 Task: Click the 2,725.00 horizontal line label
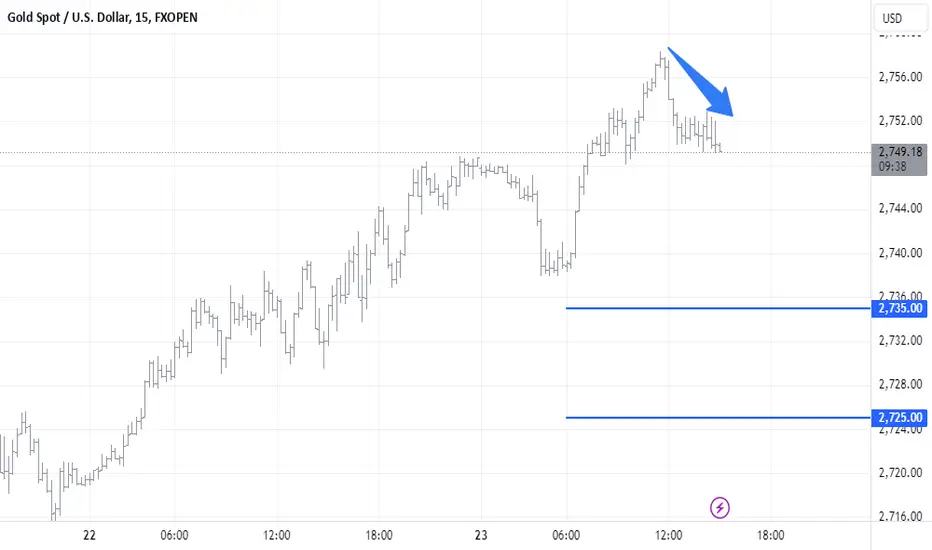(899, 417)
